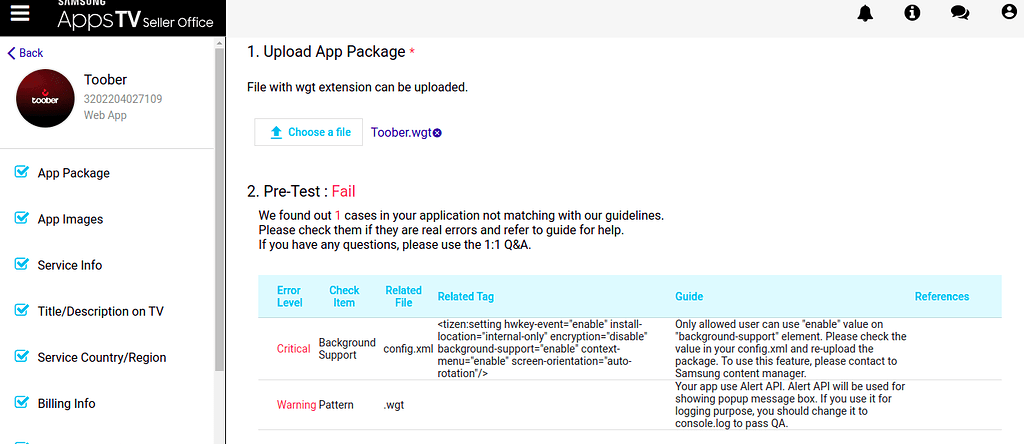Screen dimensions: 1024x444
Task: Open notifications bell
Action: (x=865, y=13)
